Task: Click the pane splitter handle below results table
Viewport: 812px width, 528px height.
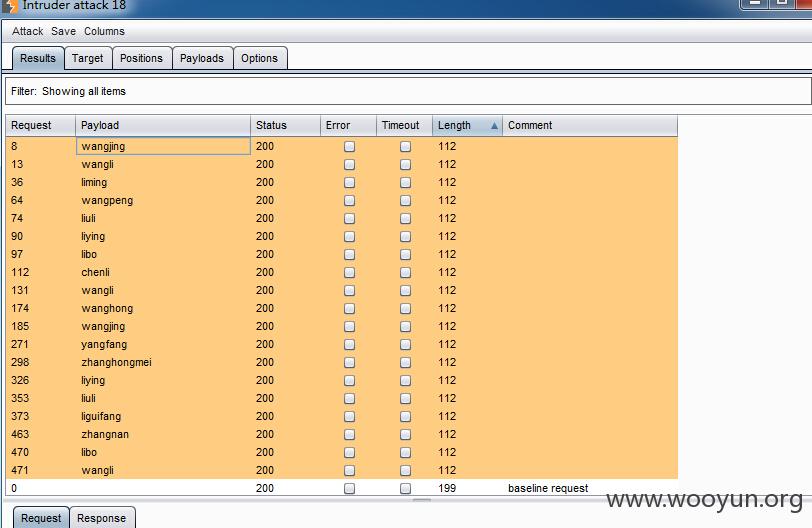Action: pos(422,500)
